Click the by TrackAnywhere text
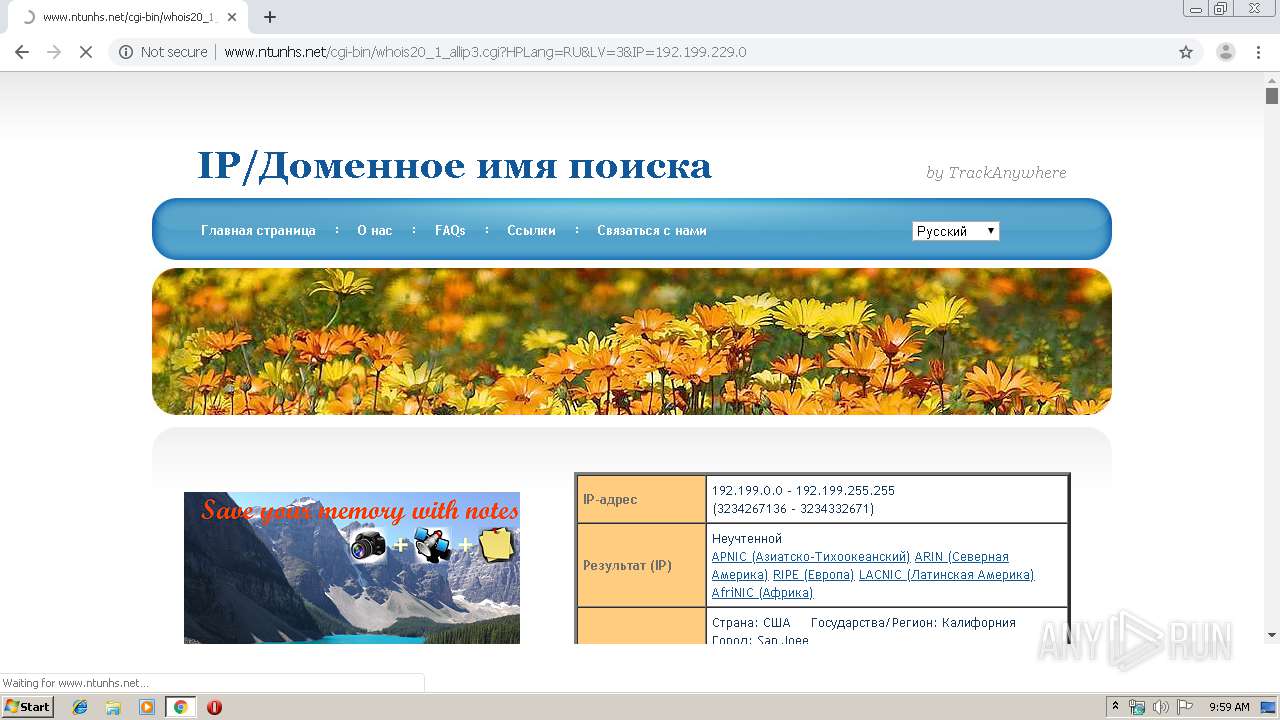The image size is (1280, 720). pos(996,173)
